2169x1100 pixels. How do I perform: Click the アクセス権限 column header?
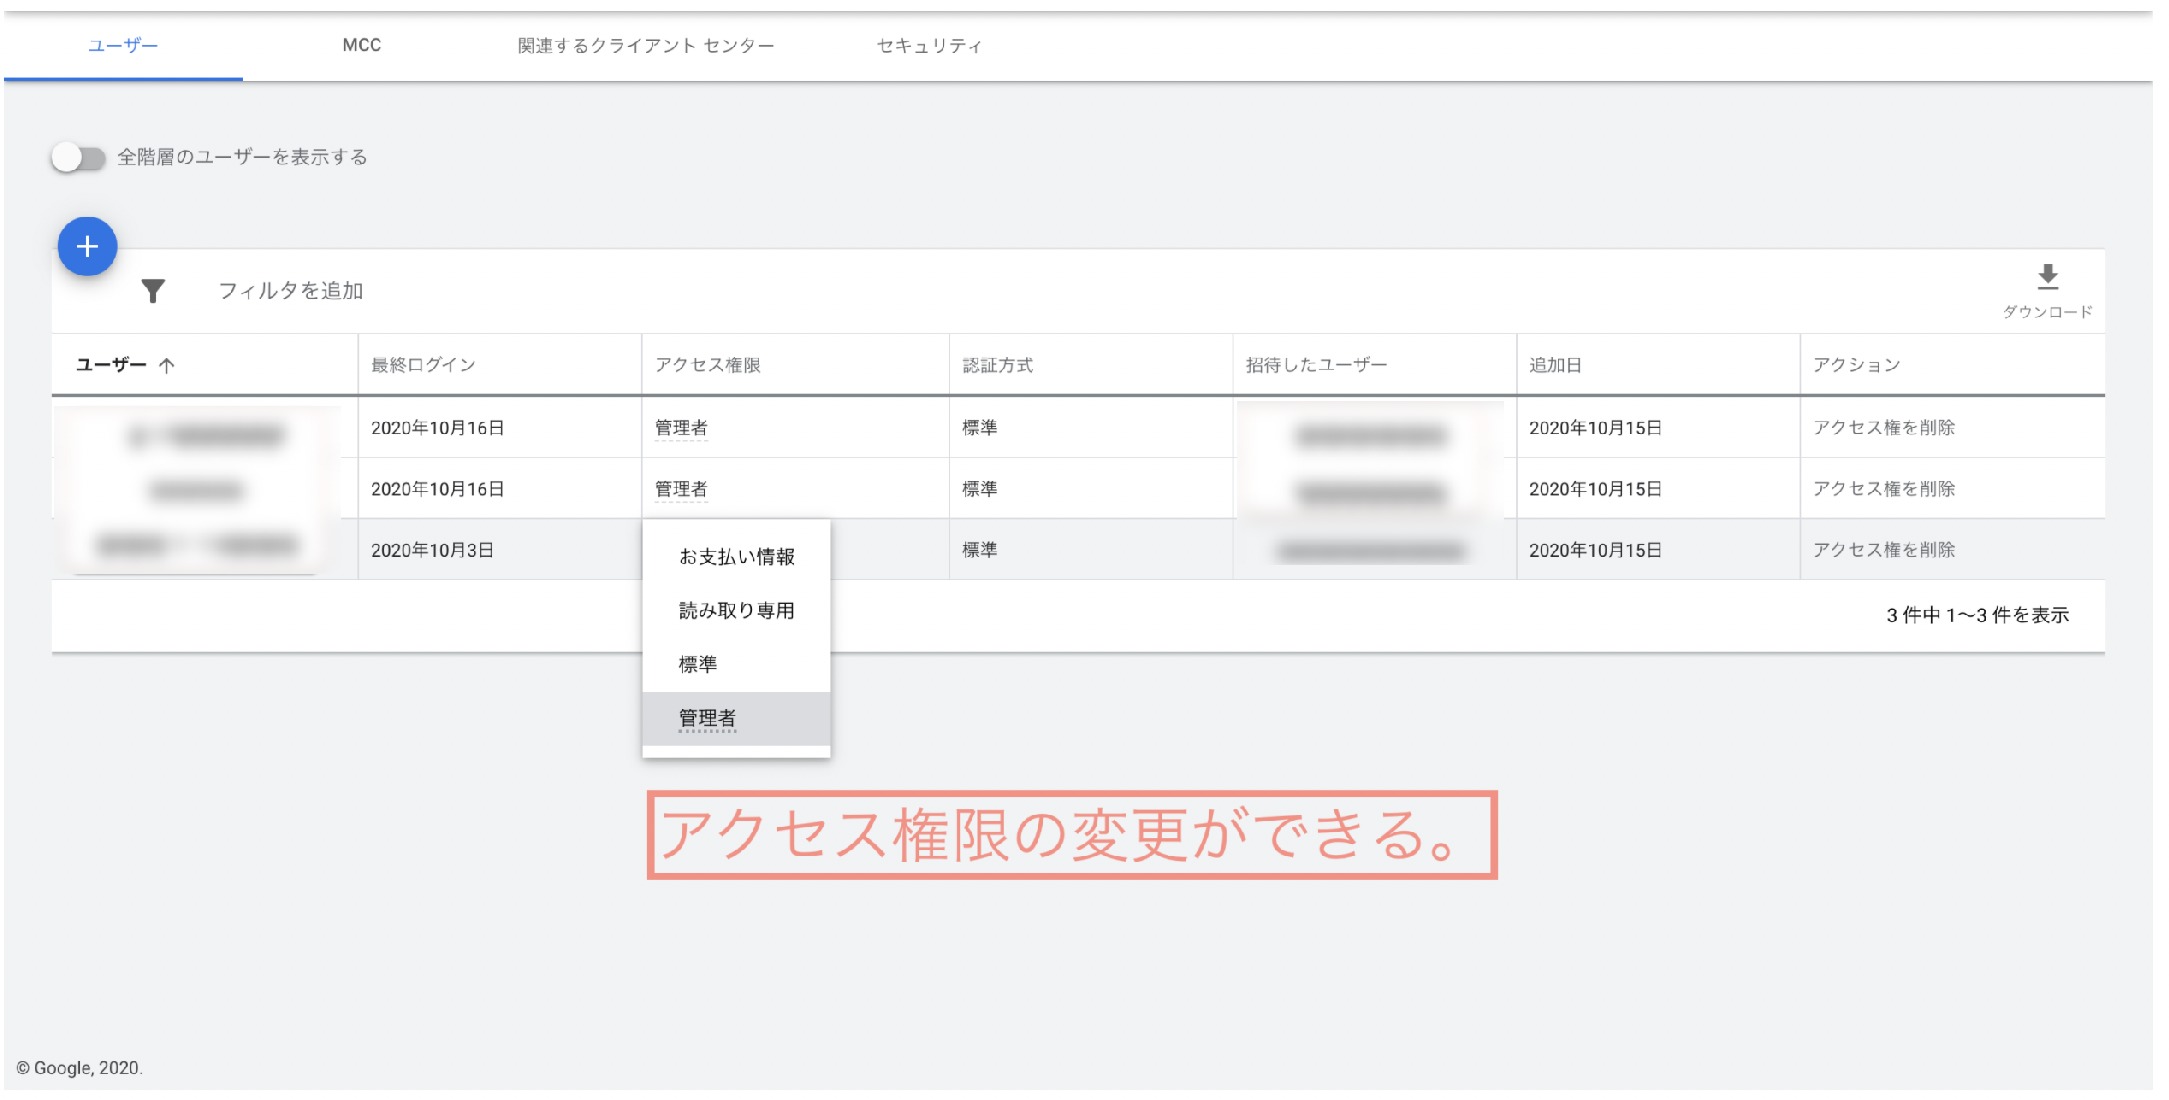coord(708,366)
